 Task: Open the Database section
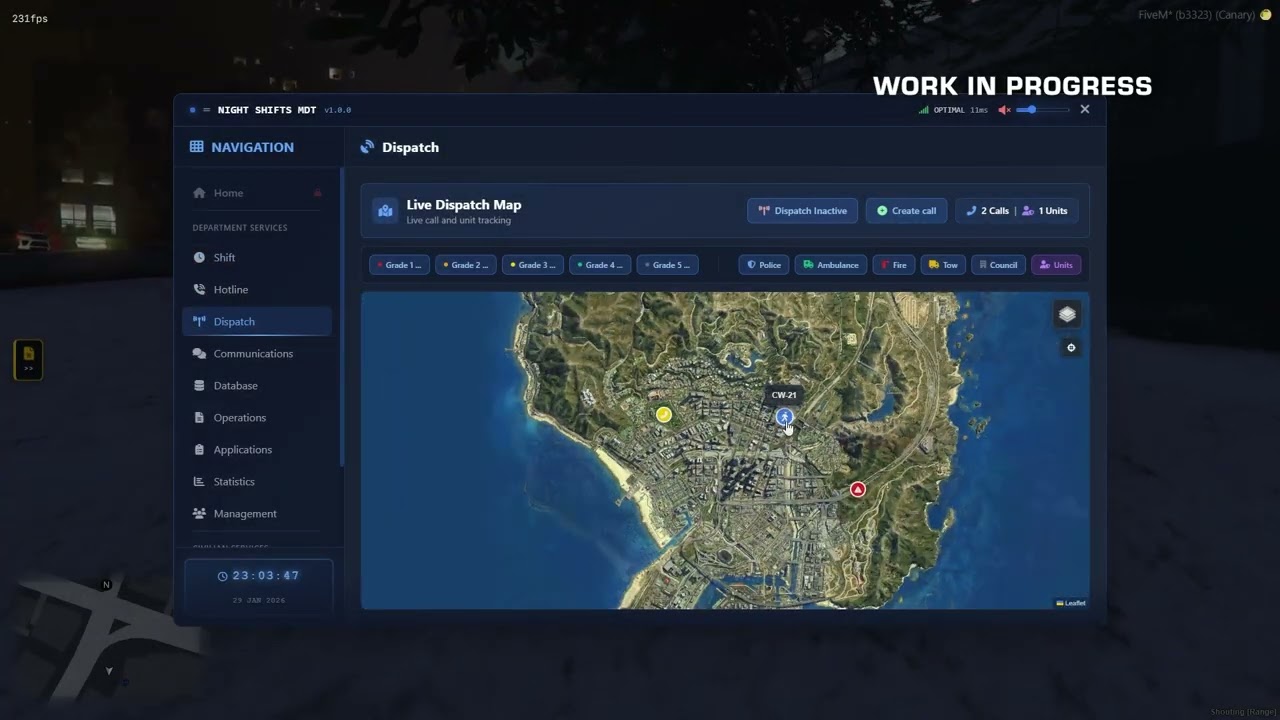pyautogui.click(x=257, y=385)
